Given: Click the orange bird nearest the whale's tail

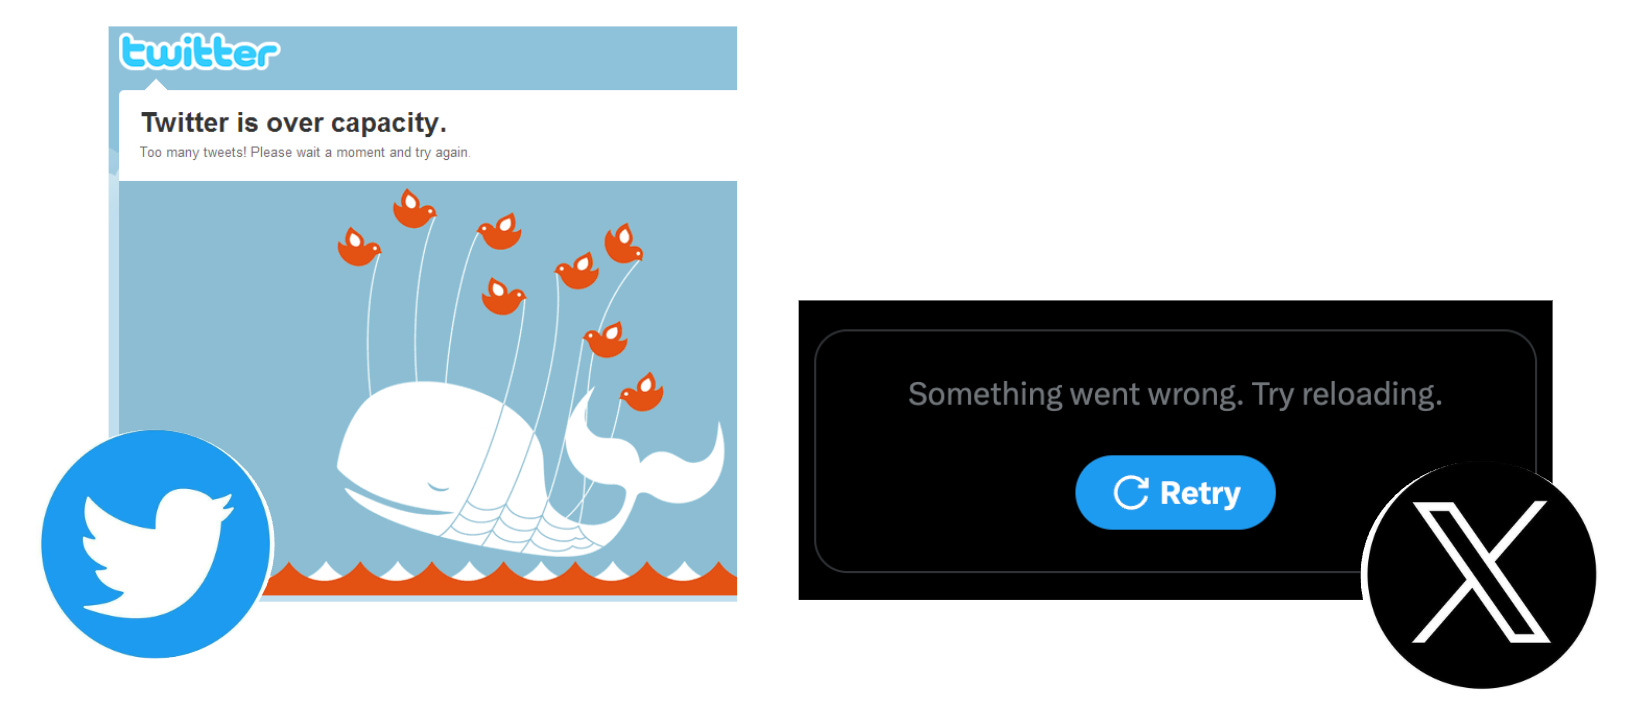Looking at the screenshot, I should [642, 392].
